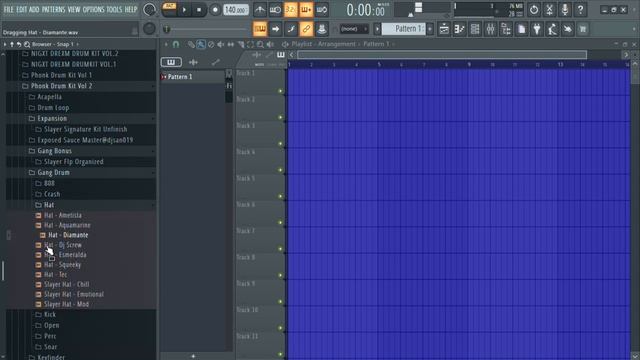Click the microphone recording icon

click(x=565, y=9)
